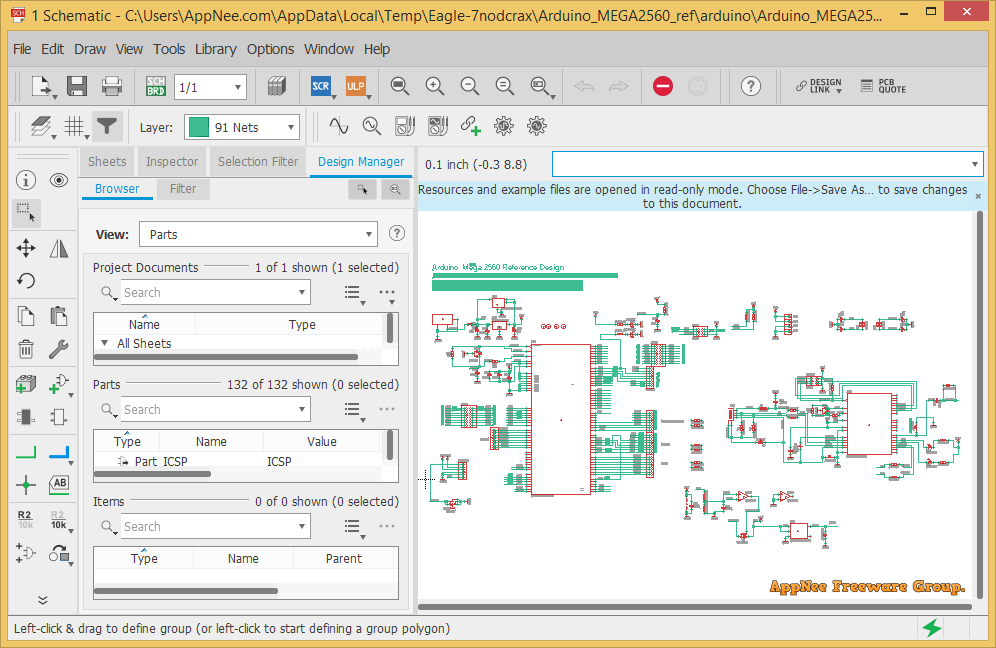The height and width of the screenshot is (648, 996).
Task: Open Items list view options dropdown
Action: tap(354, 527)
